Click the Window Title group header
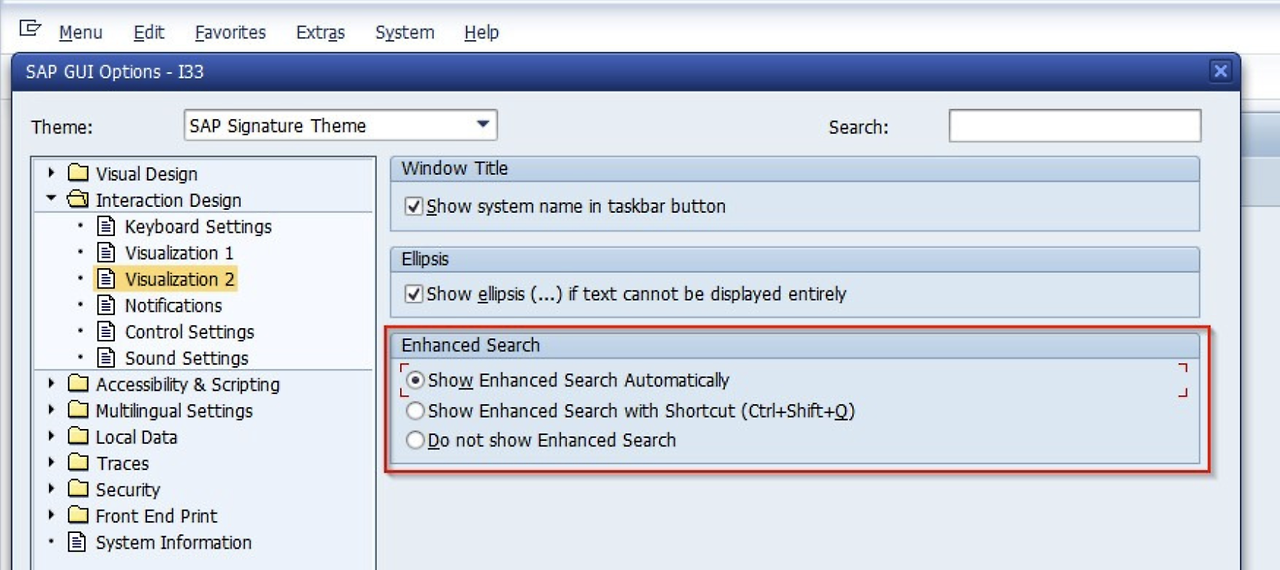Viewport: 1280px width, 570px height. [794, 168]
